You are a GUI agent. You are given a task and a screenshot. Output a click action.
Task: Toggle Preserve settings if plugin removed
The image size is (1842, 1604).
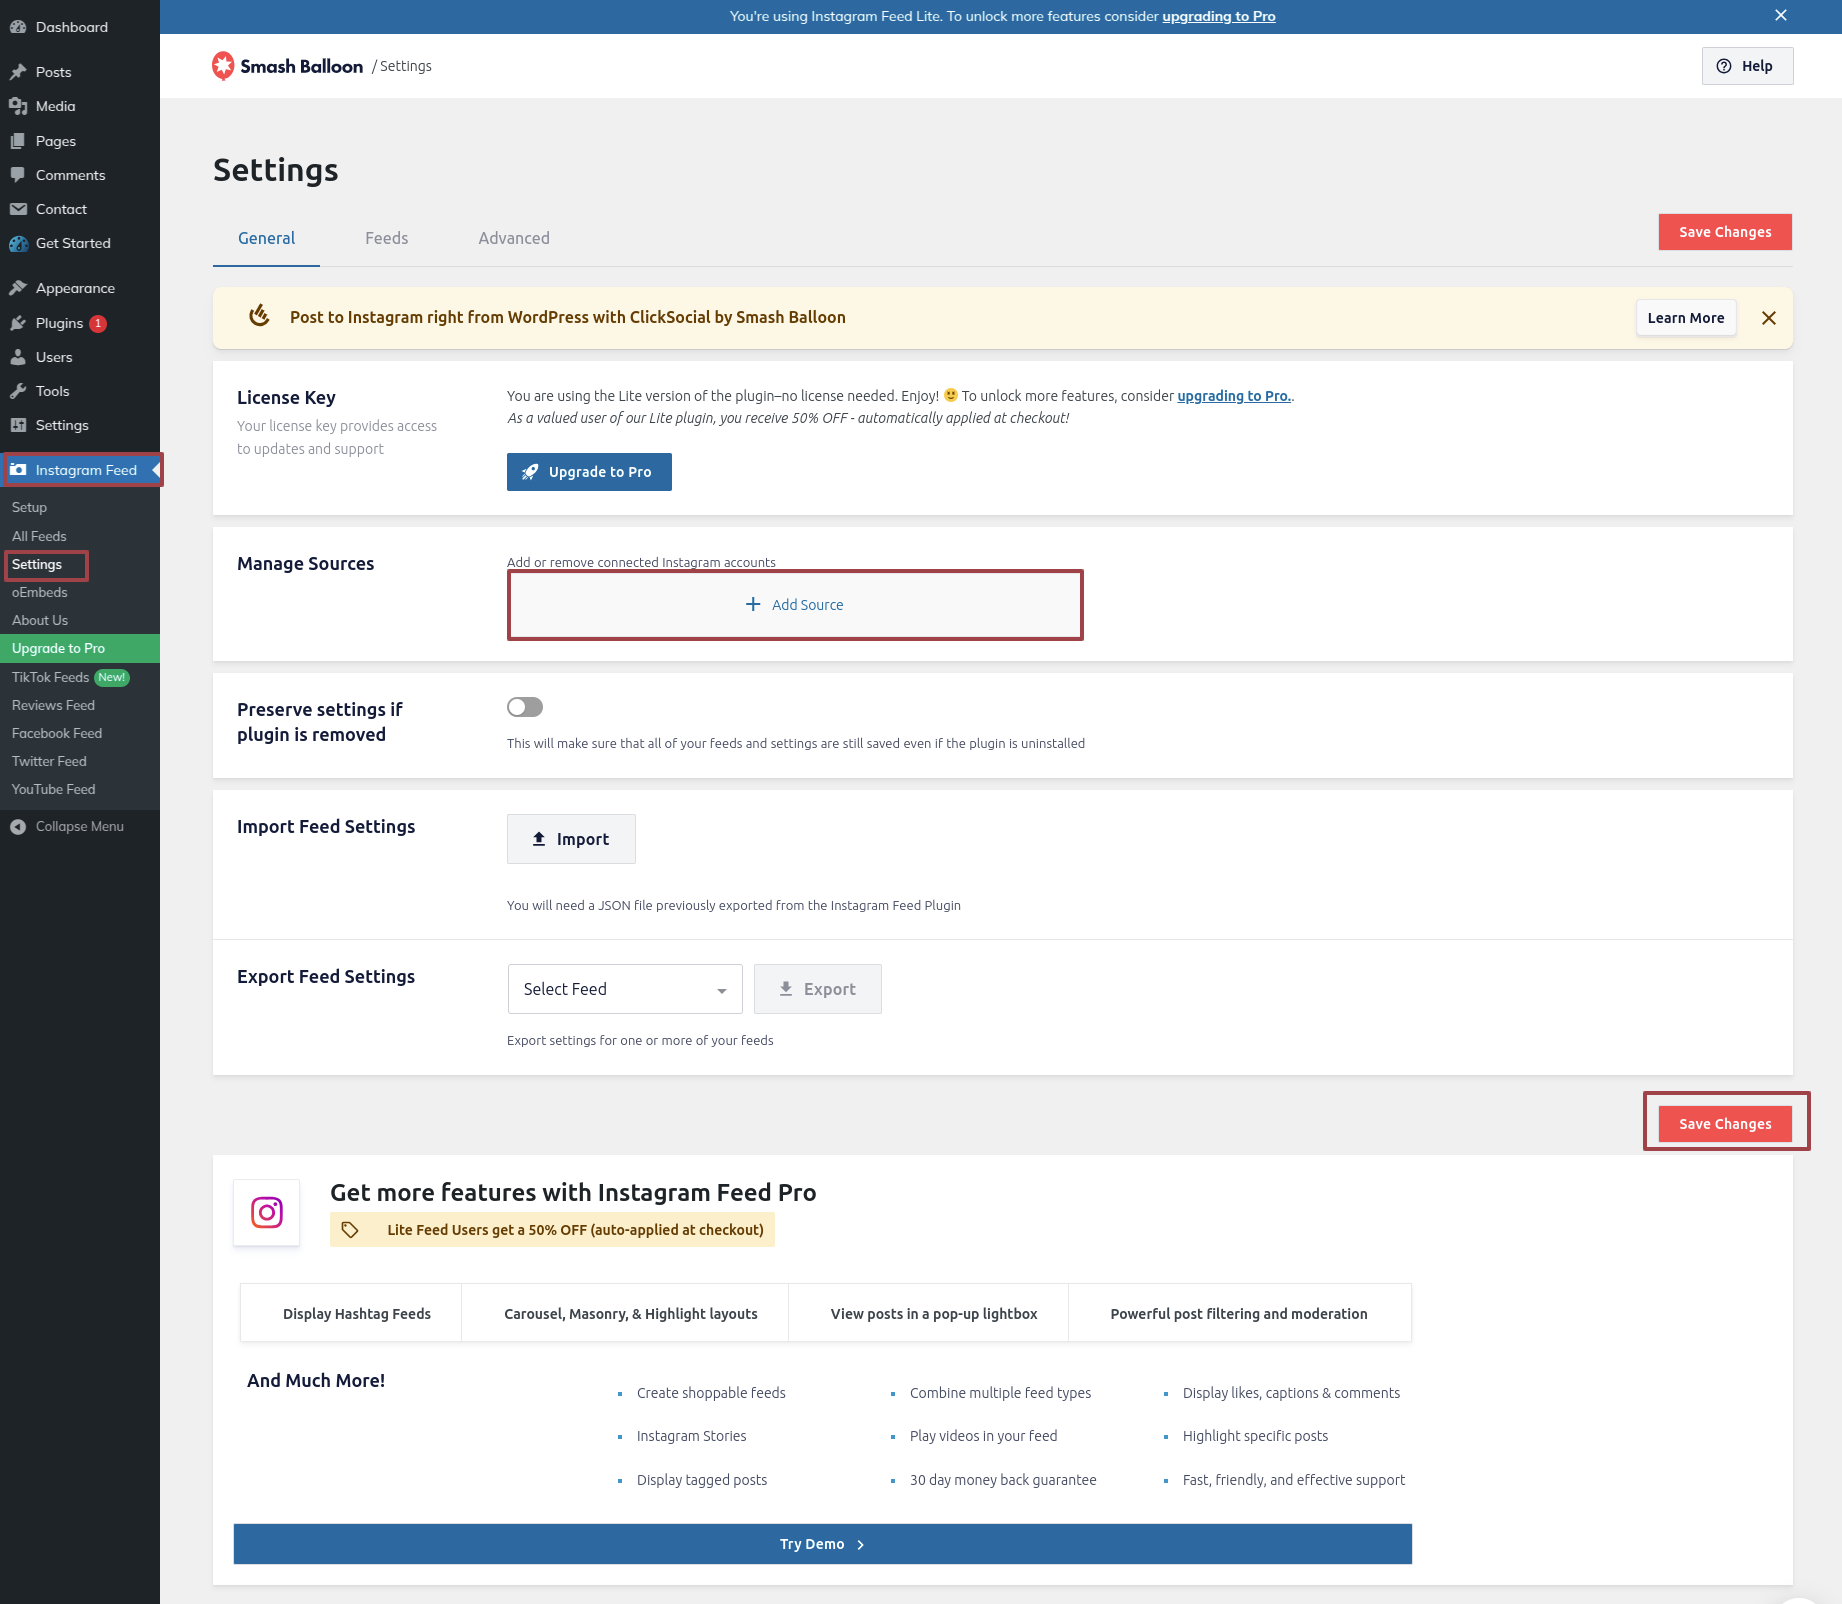tap(525, 707)
